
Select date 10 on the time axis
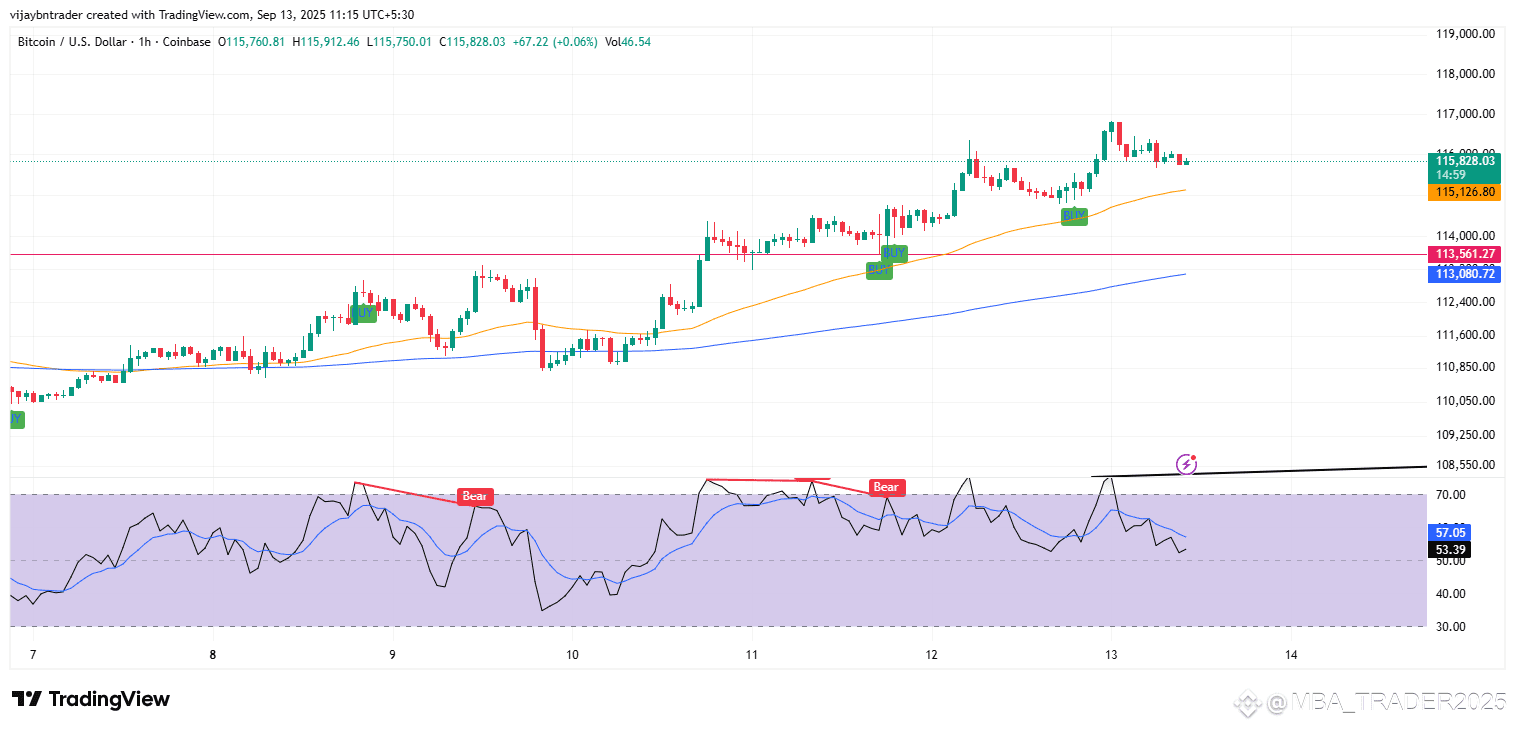pos(572,656)
